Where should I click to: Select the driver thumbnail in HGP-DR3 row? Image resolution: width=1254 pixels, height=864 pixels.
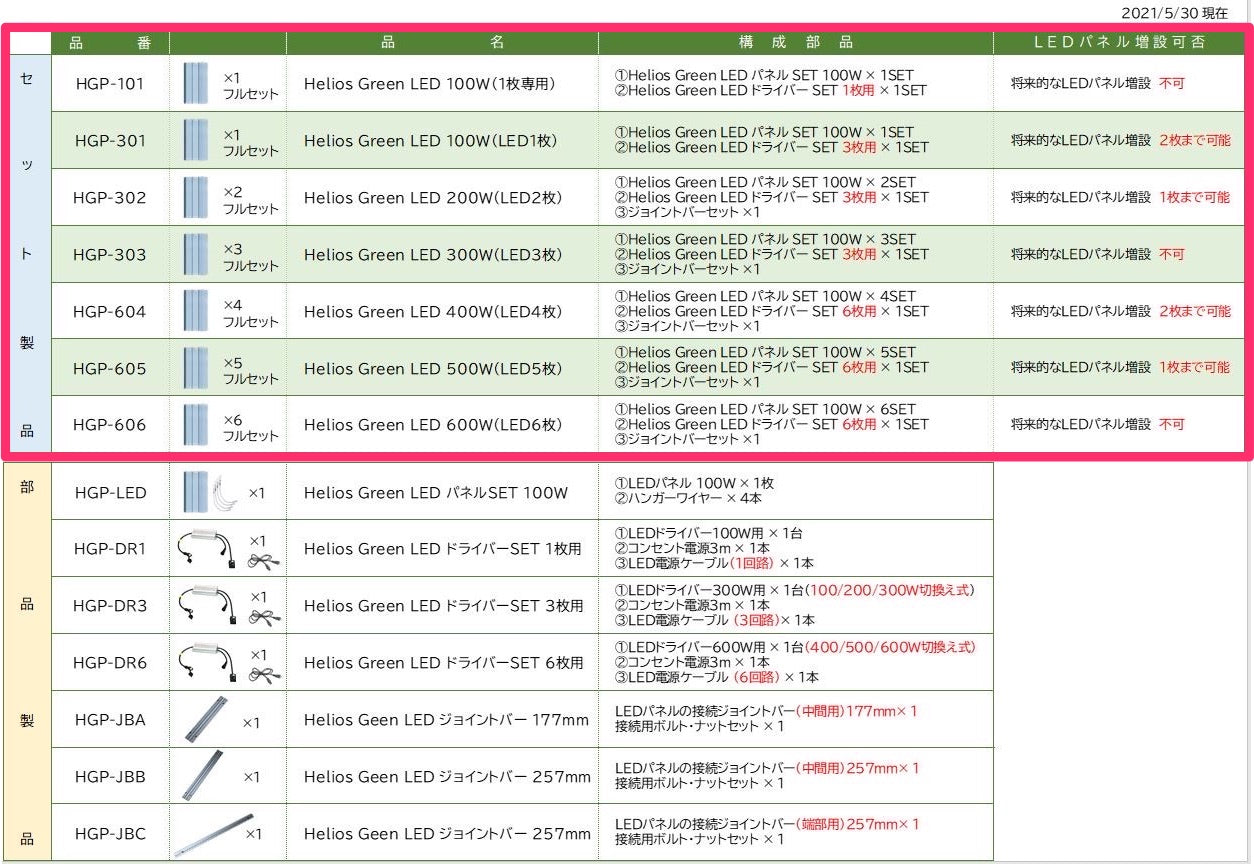pyautogui.click(x=204, y=605)
